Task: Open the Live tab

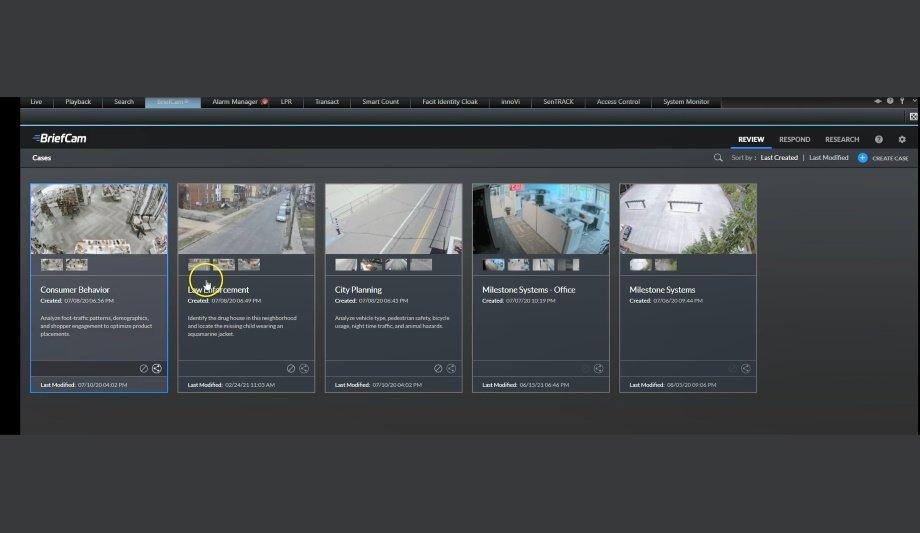Action: [x=36, y=102]
